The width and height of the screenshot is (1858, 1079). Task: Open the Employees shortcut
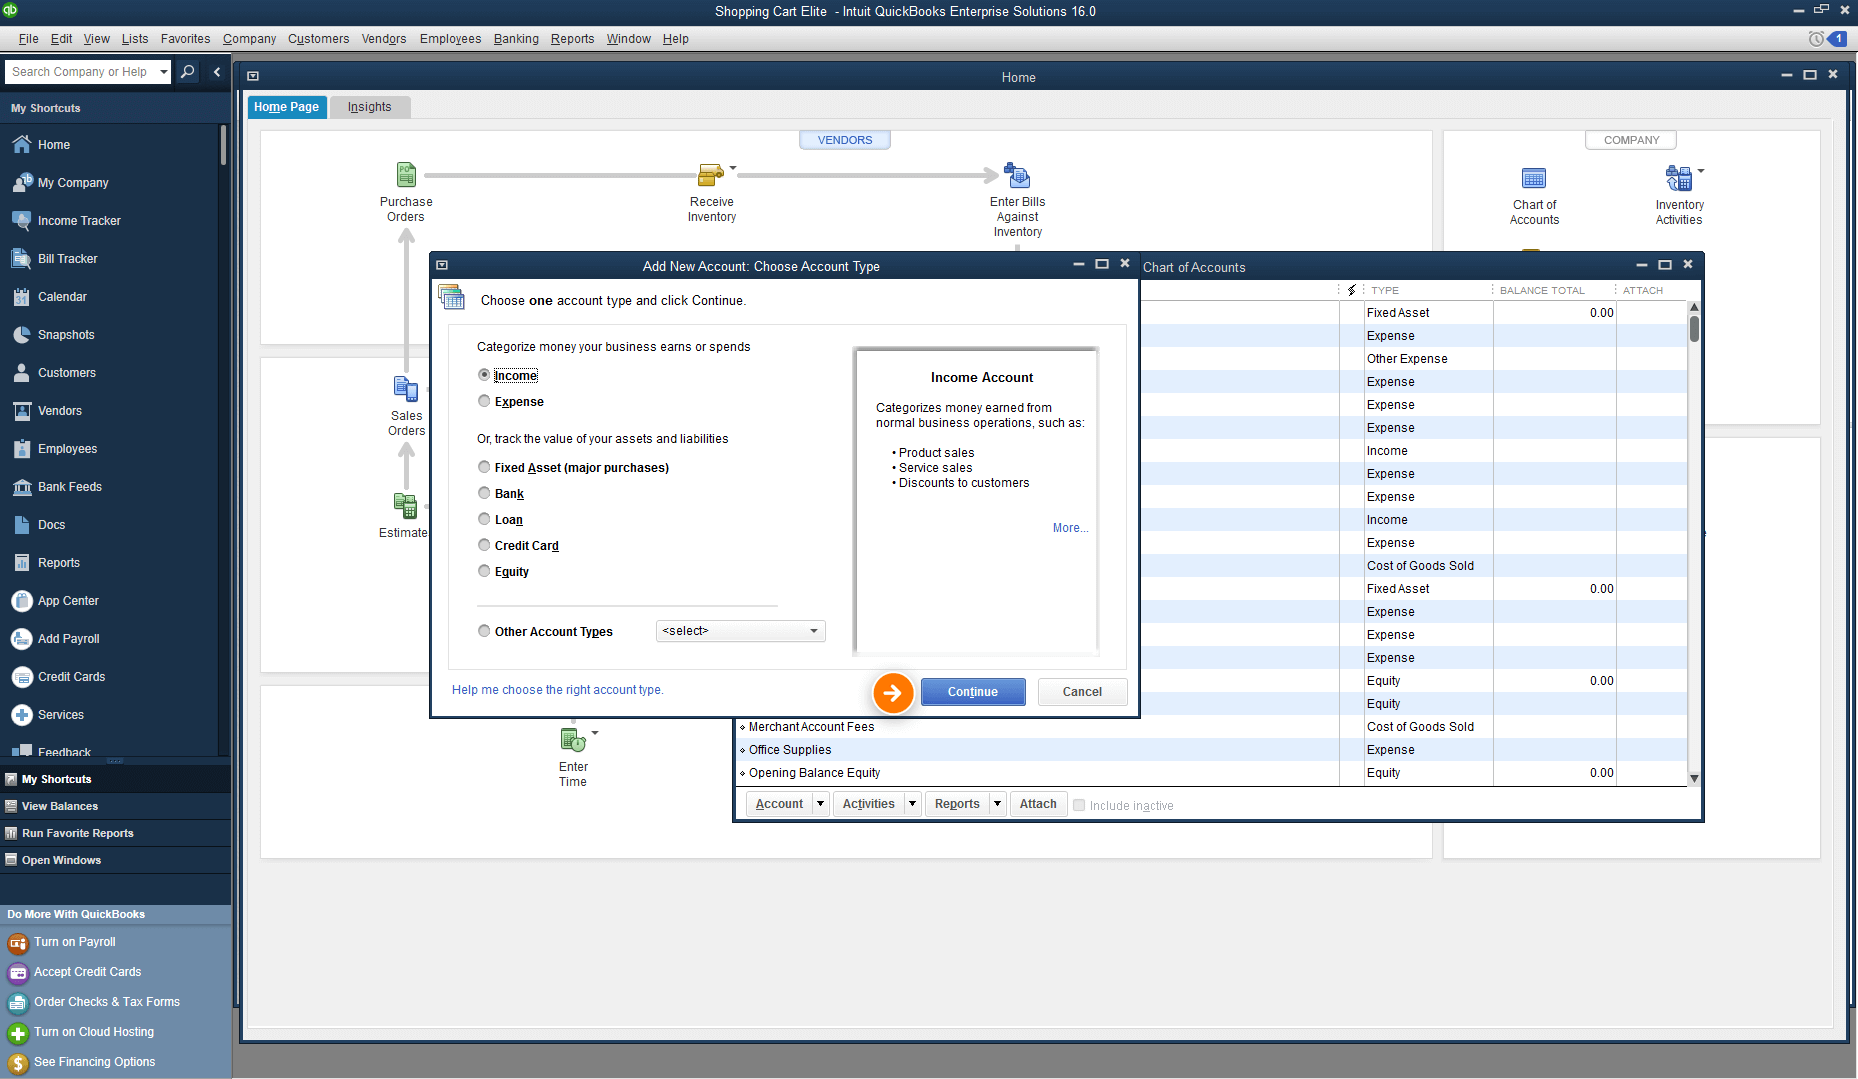click(67, 449)
